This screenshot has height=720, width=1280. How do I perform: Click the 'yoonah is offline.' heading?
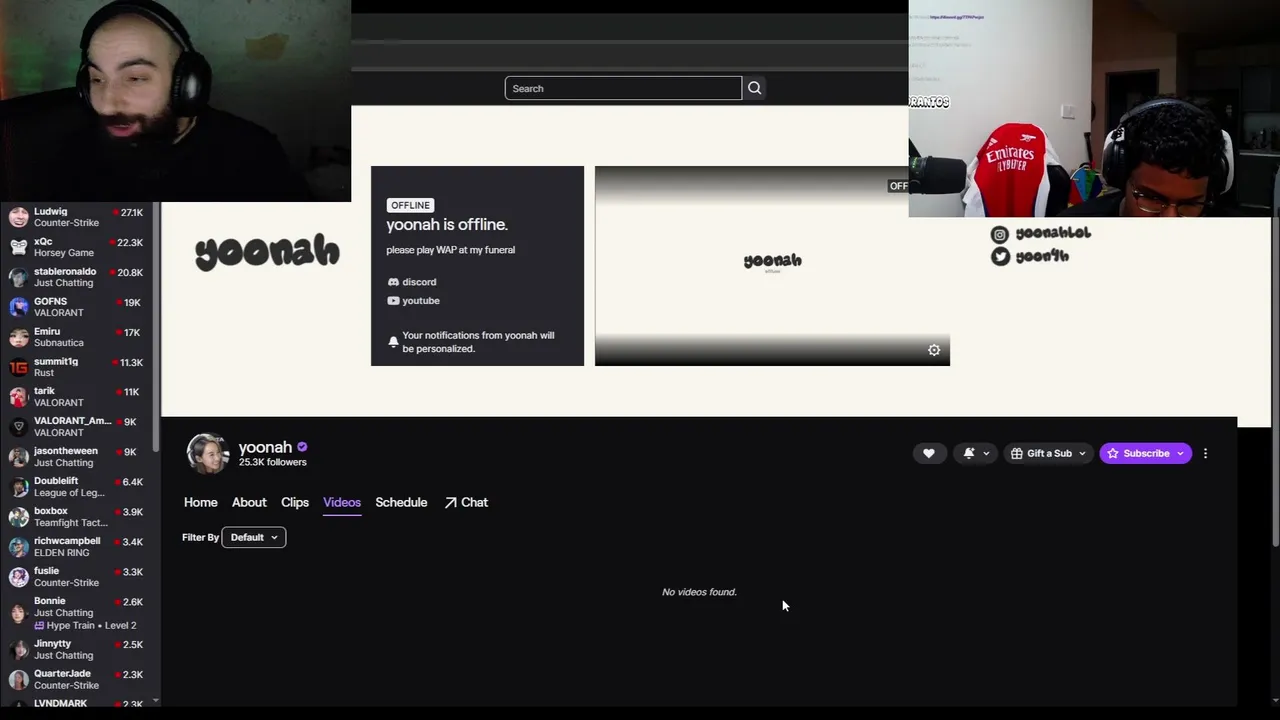pyautogui.click(x=447, y=225)
